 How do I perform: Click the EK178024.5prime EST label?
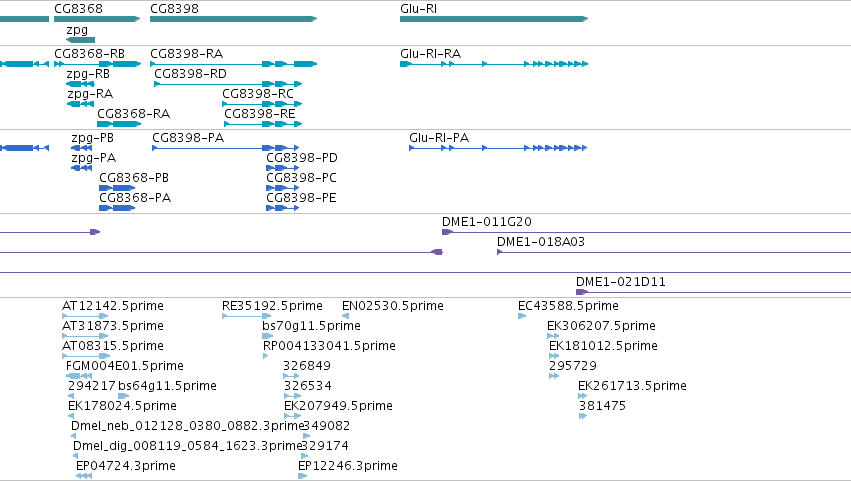(123, 407)
